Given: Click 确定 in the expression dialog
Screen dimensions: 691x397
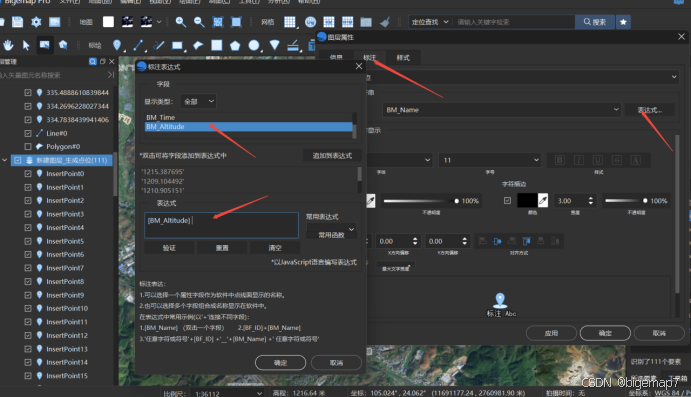Looking at the screenshot, I should pyautogui.click(x=280, y=363).
